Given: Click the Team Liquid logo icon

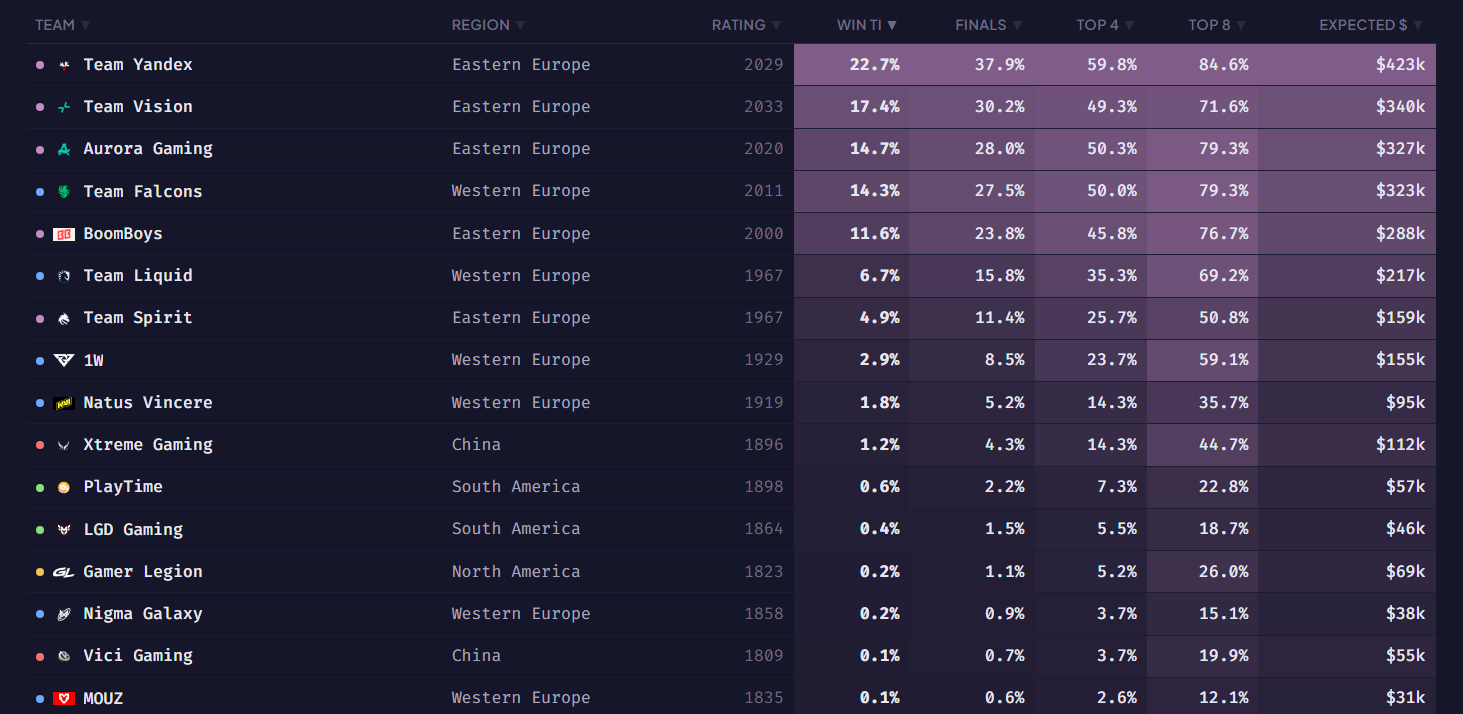Looking at the screenshot, I should [x=64, y=276].
